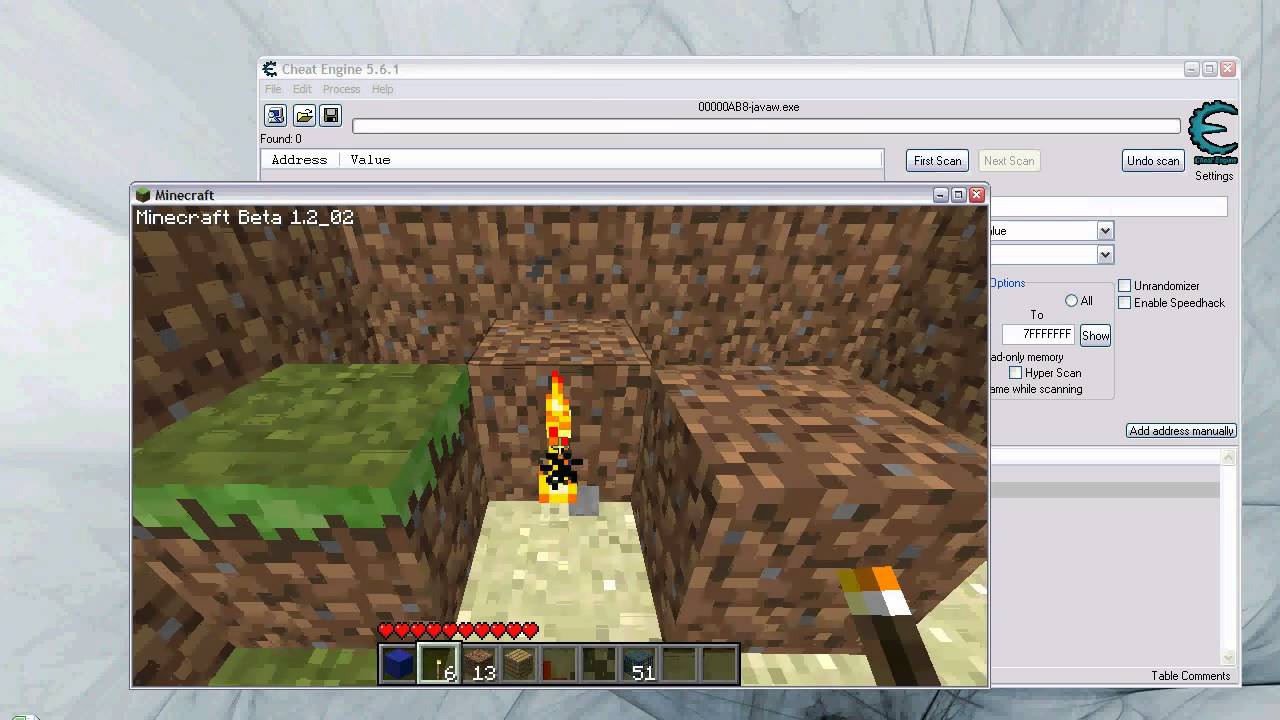Screen dimensions: 1280x720
Task: Click the Next Scan button
Action: point(1009,161)
